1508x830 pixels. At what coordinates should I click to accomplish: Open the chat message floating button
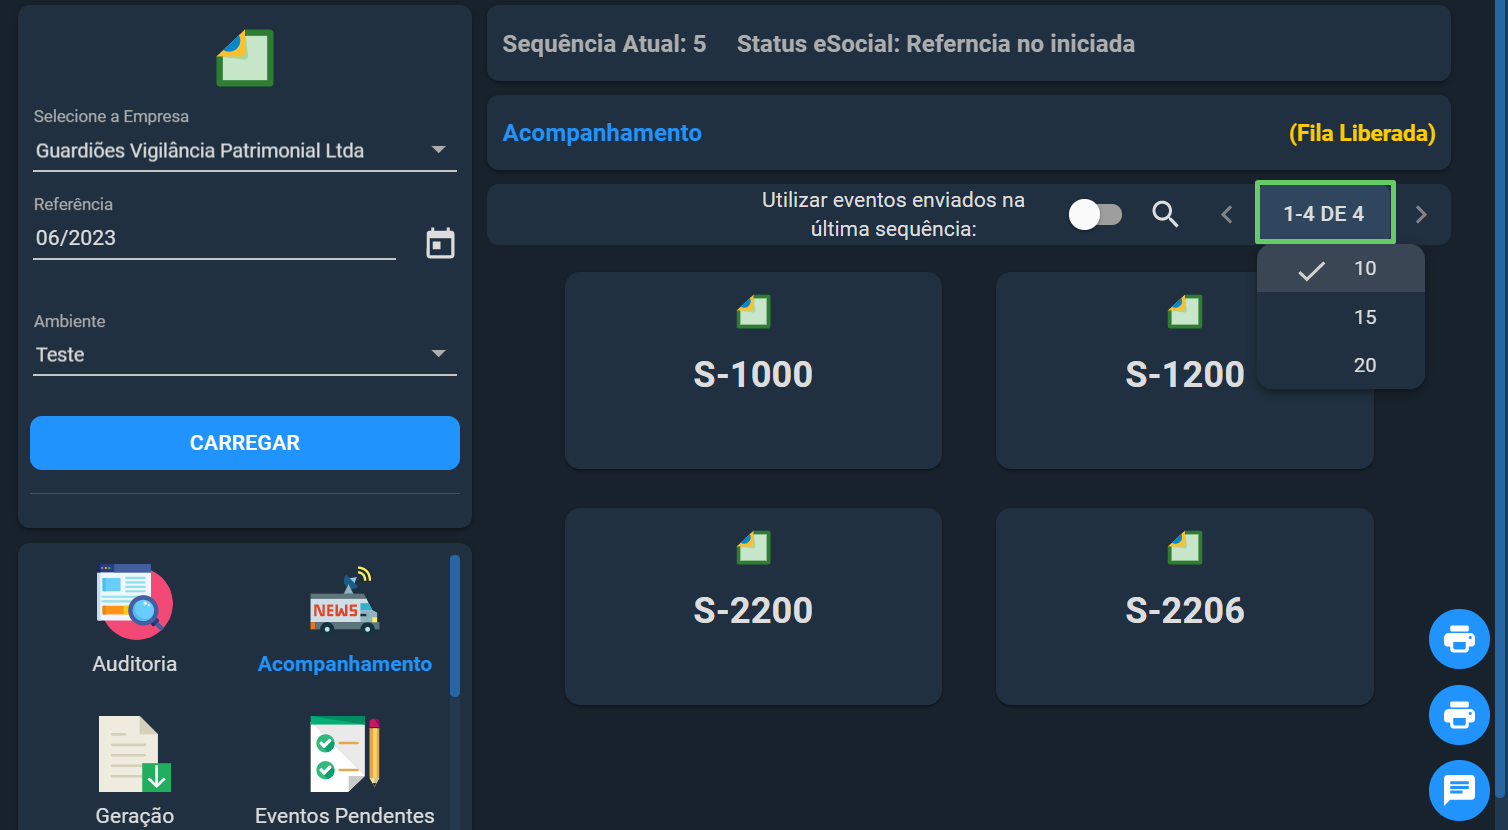[1459, 790]
